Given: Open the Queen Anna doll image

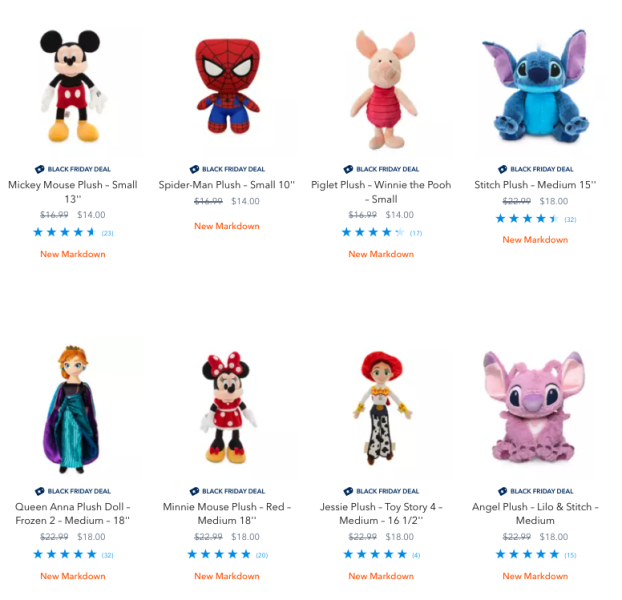Looking at the screenshot, I should pyautogui.click(x=72, y=408).
